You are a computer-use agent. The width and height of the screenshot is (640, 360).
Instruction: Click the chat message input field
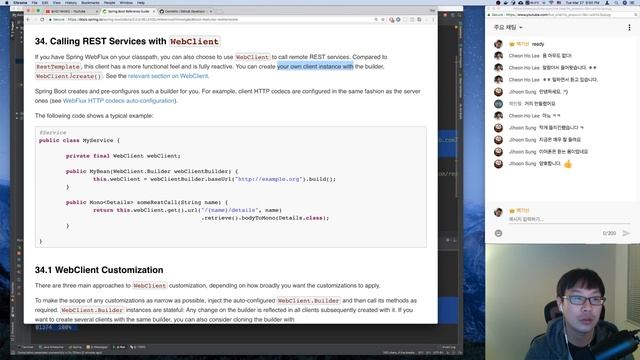(569, 219)
